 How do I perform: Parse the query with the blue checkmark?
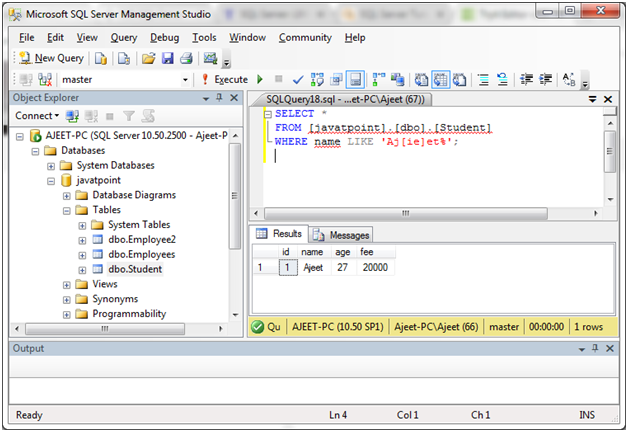298,80
